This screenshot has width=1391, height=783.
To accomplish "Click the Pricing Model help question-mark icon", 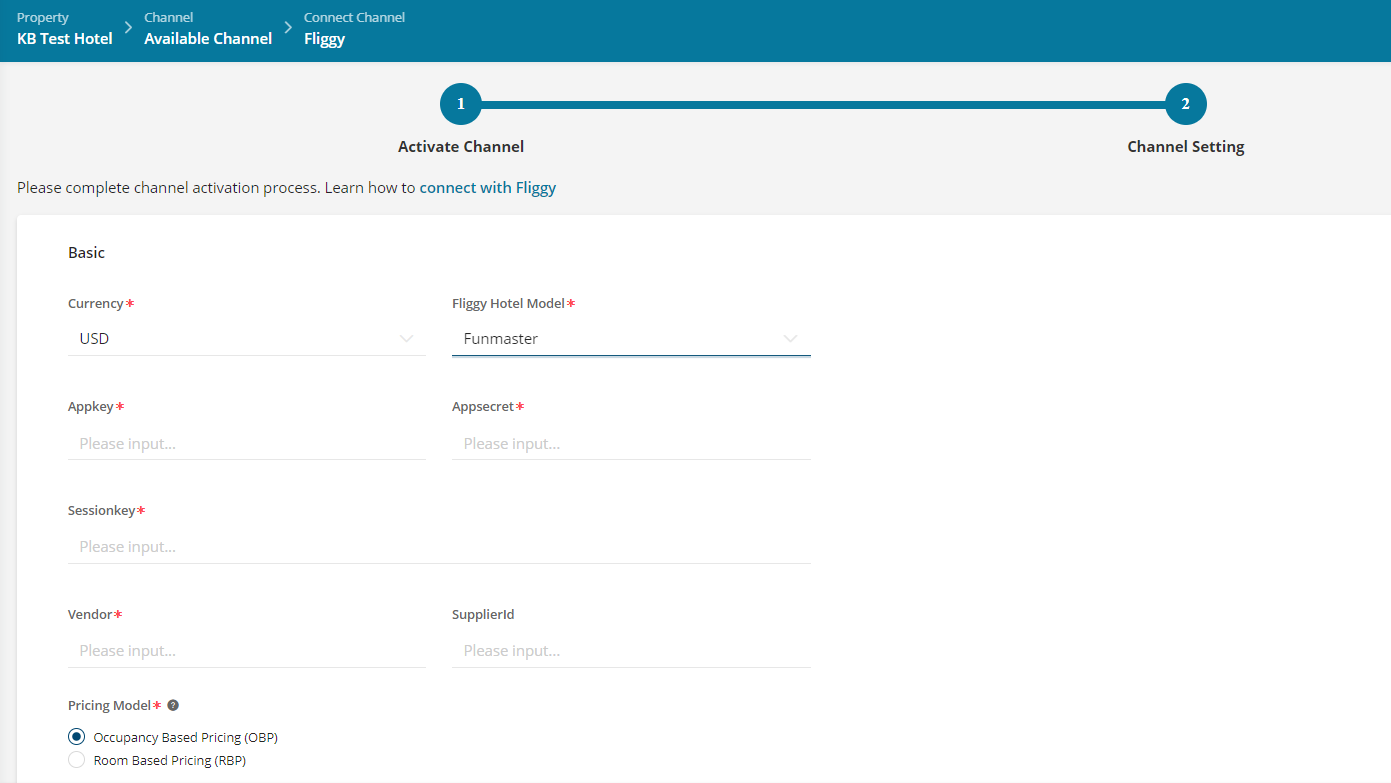I will [x=173, y=705].
